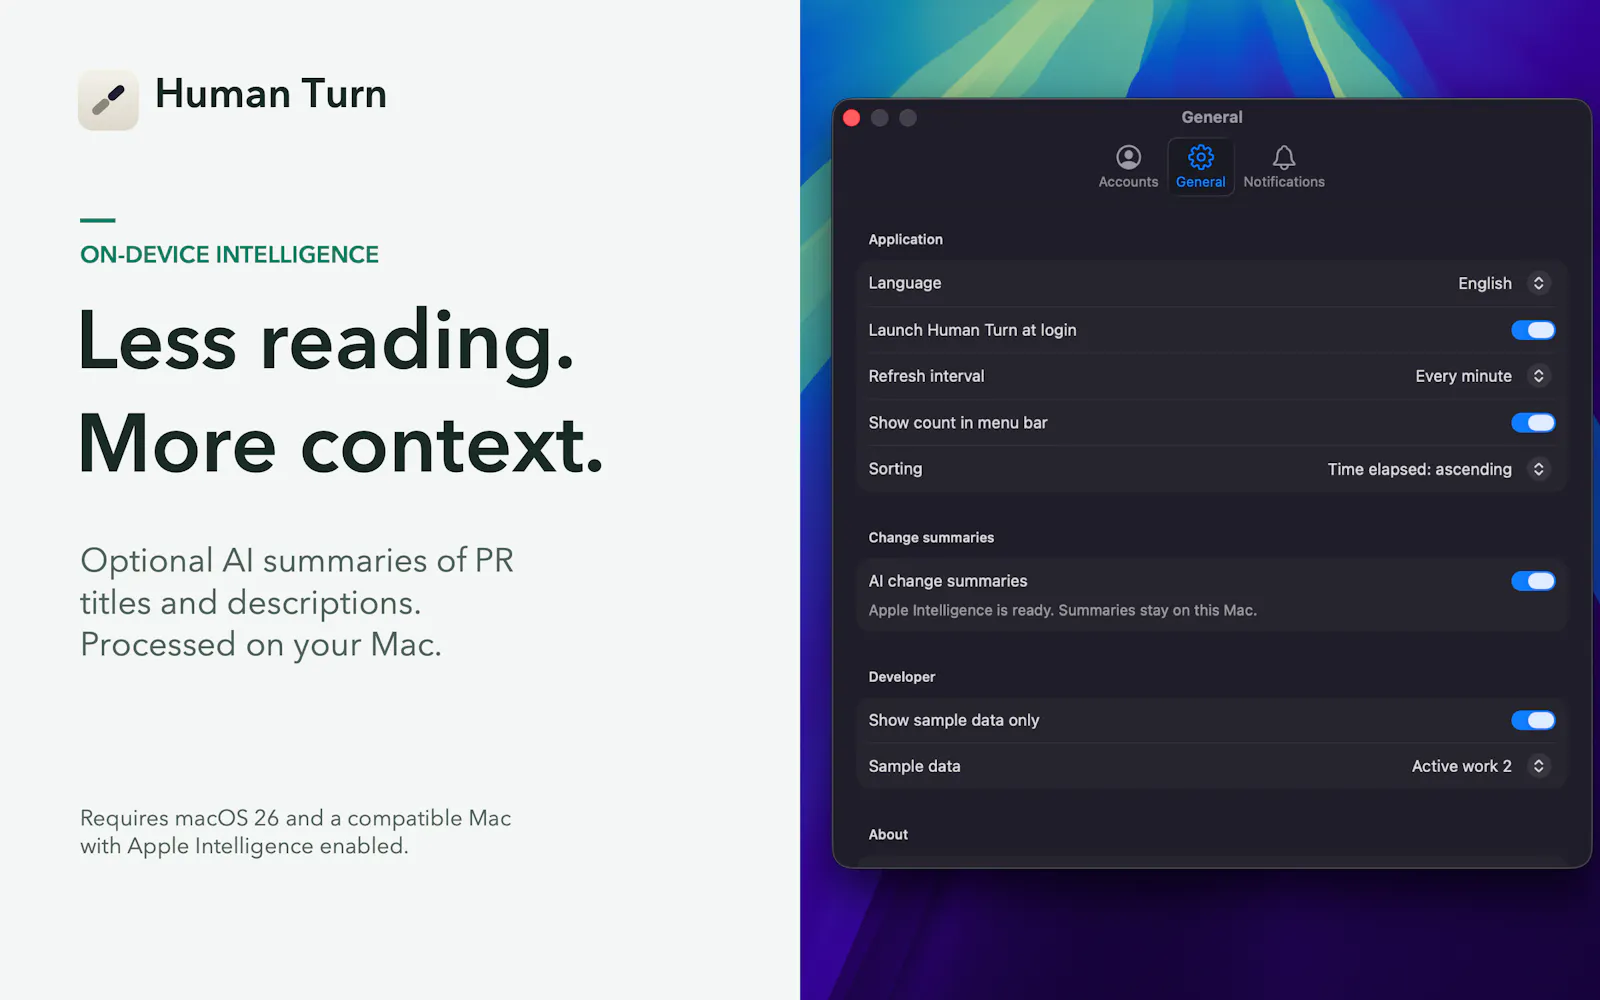The image size is (1600, 1000).
Task: Turn off AI change summaries switch
Action: pyautogui.click(x=1533, y=581)
